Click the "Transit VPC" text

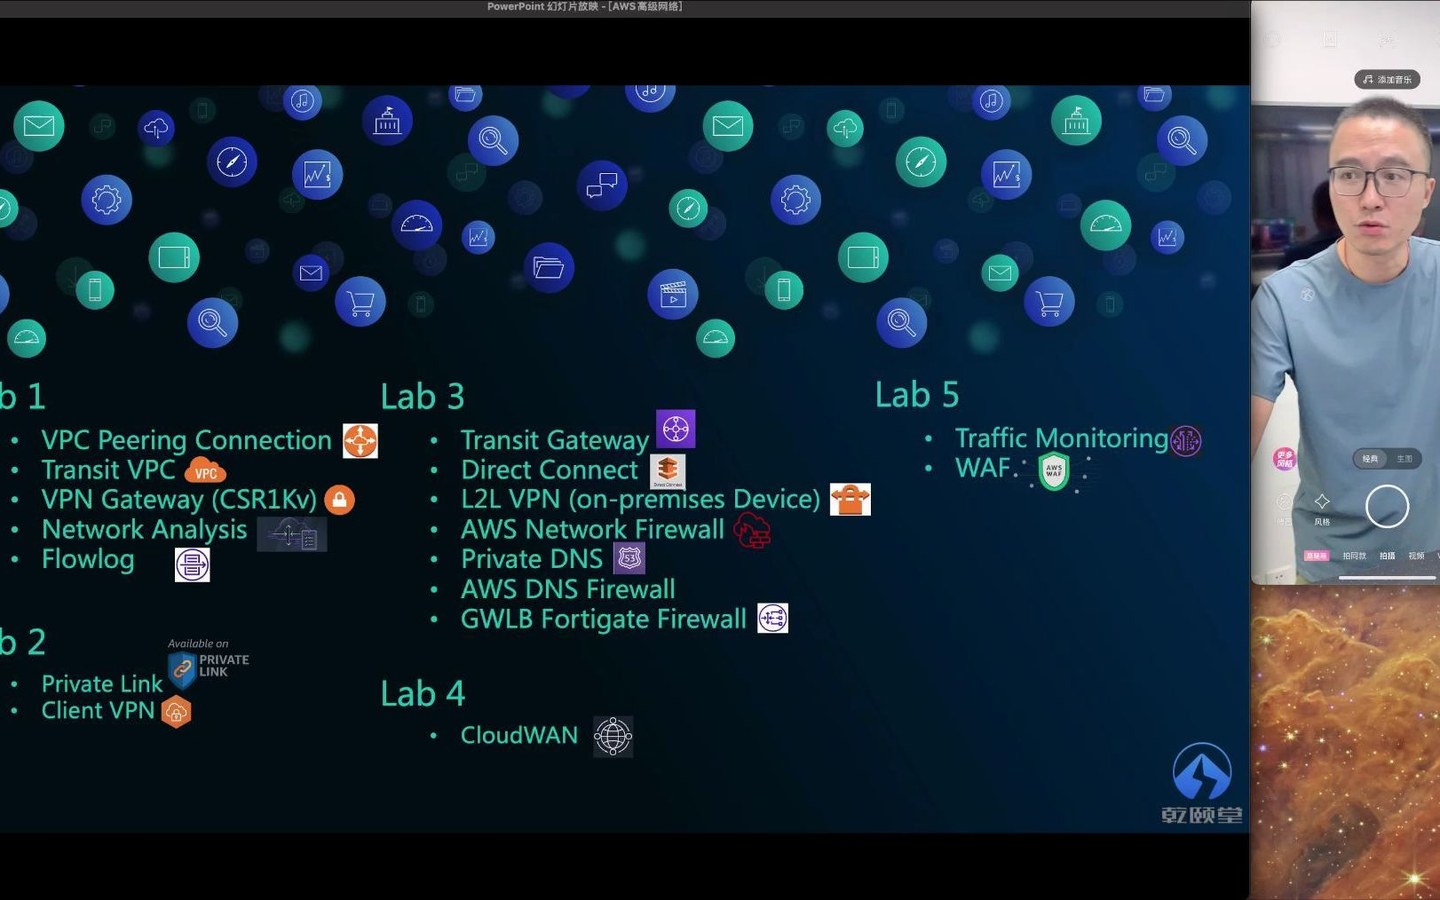pyautogui.click(x=108, y=470)
